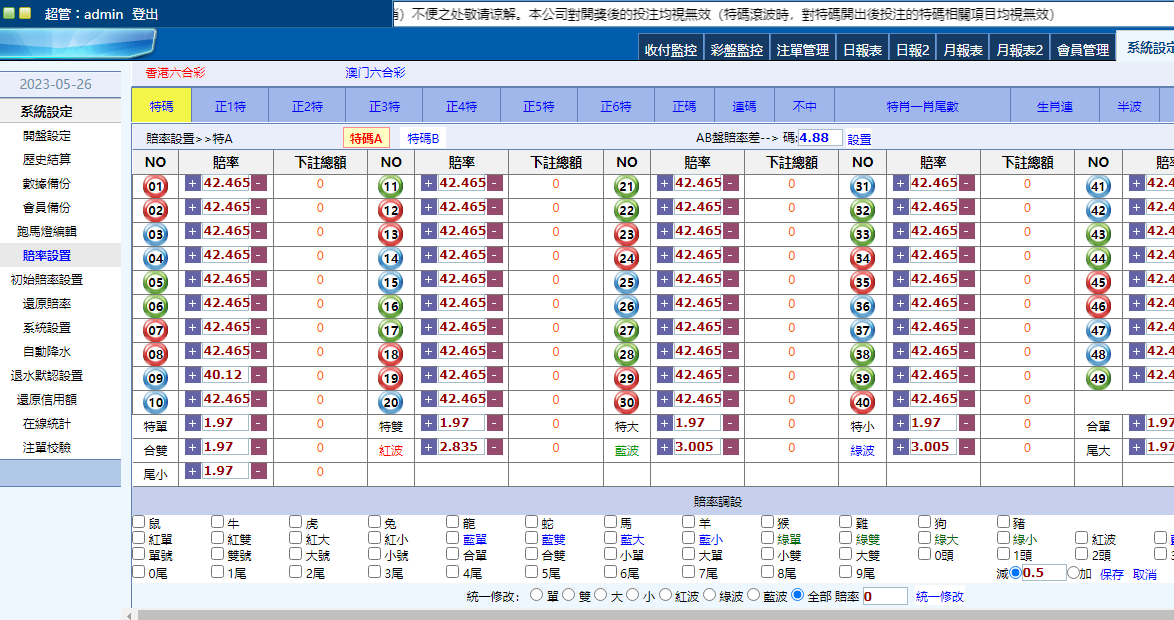The width and height of the screenshot is (1174, 620).
Task: Click the blue ball number 31 icon
Action: pyautogui.click(x=862, y=186)
